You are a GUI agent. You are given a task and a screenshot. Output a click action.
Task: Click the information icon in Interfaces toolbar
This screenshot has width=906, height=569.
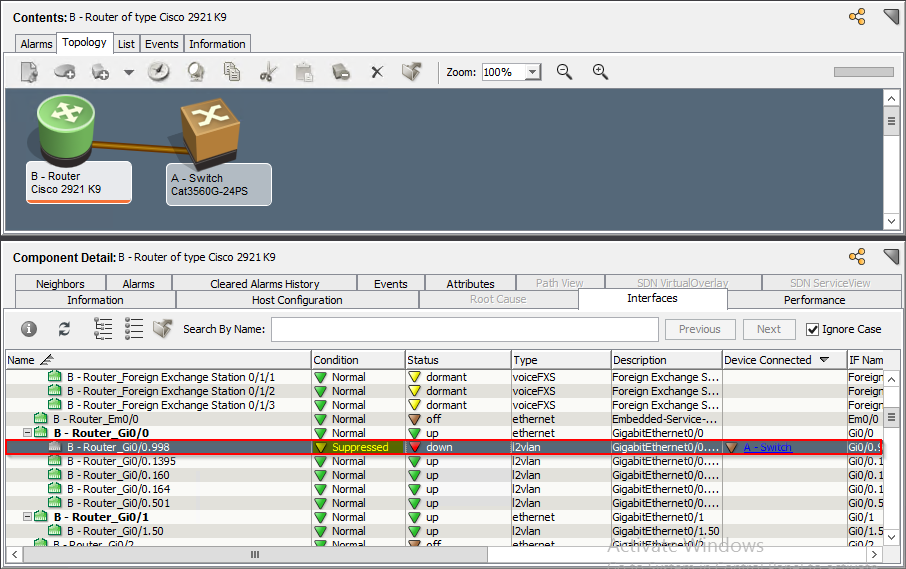[29, 329]
